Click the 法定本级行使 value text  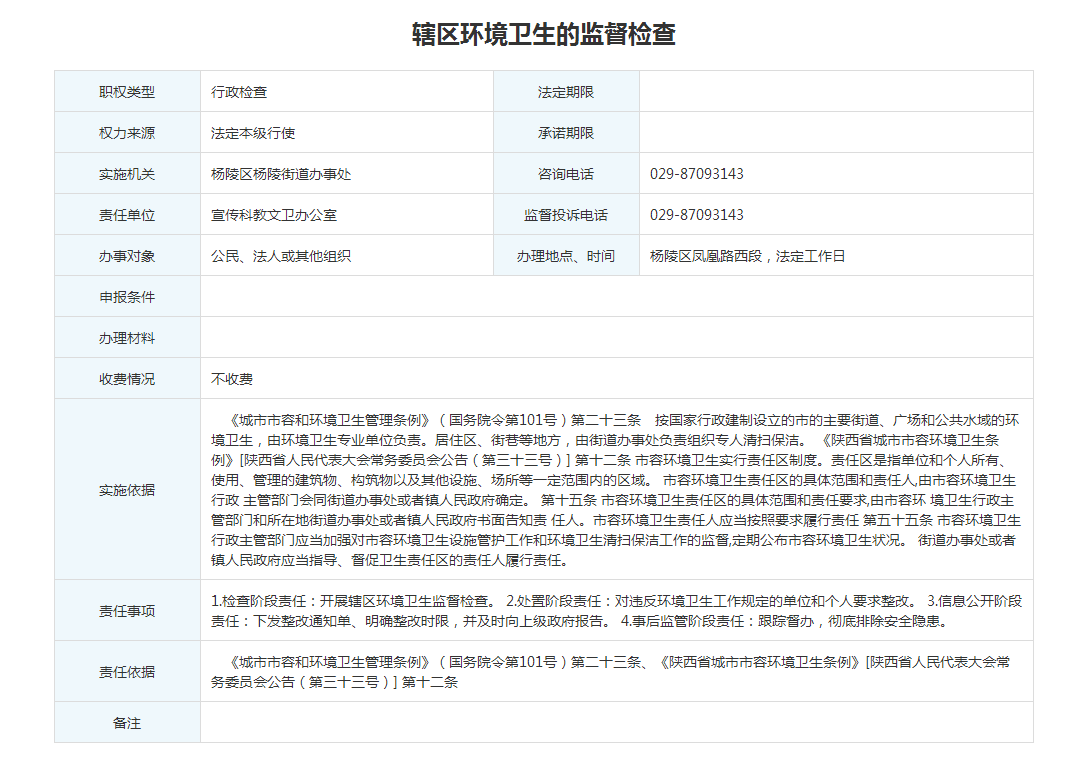pos(253,133)
